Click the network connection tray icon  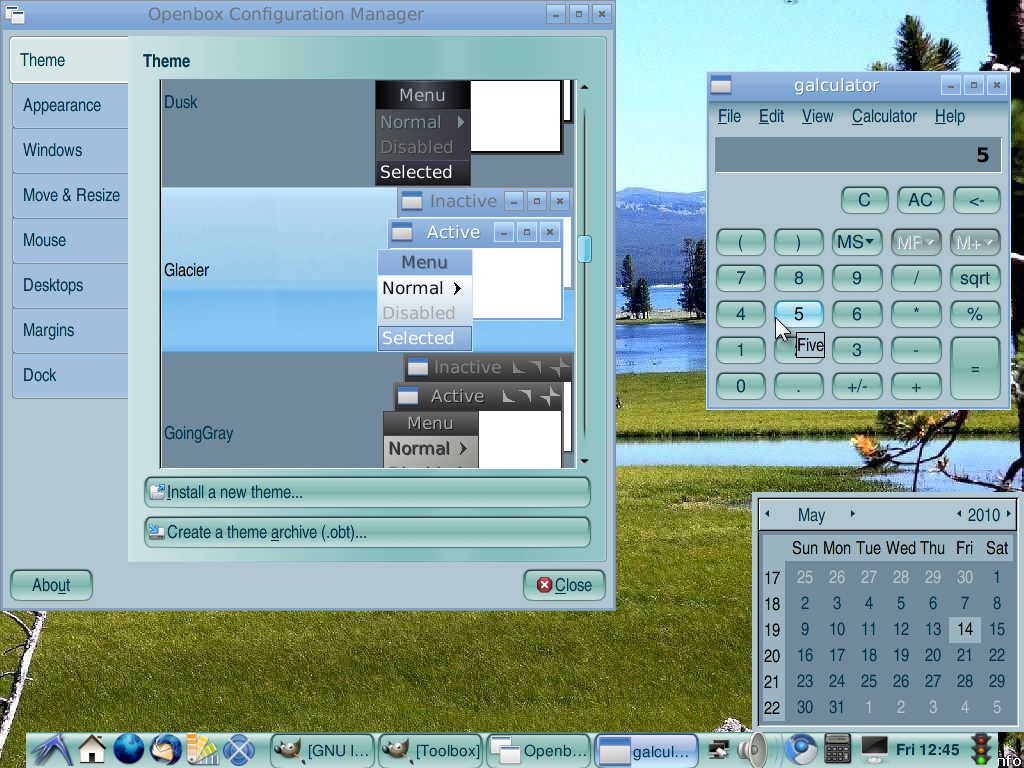click(719, 750)
